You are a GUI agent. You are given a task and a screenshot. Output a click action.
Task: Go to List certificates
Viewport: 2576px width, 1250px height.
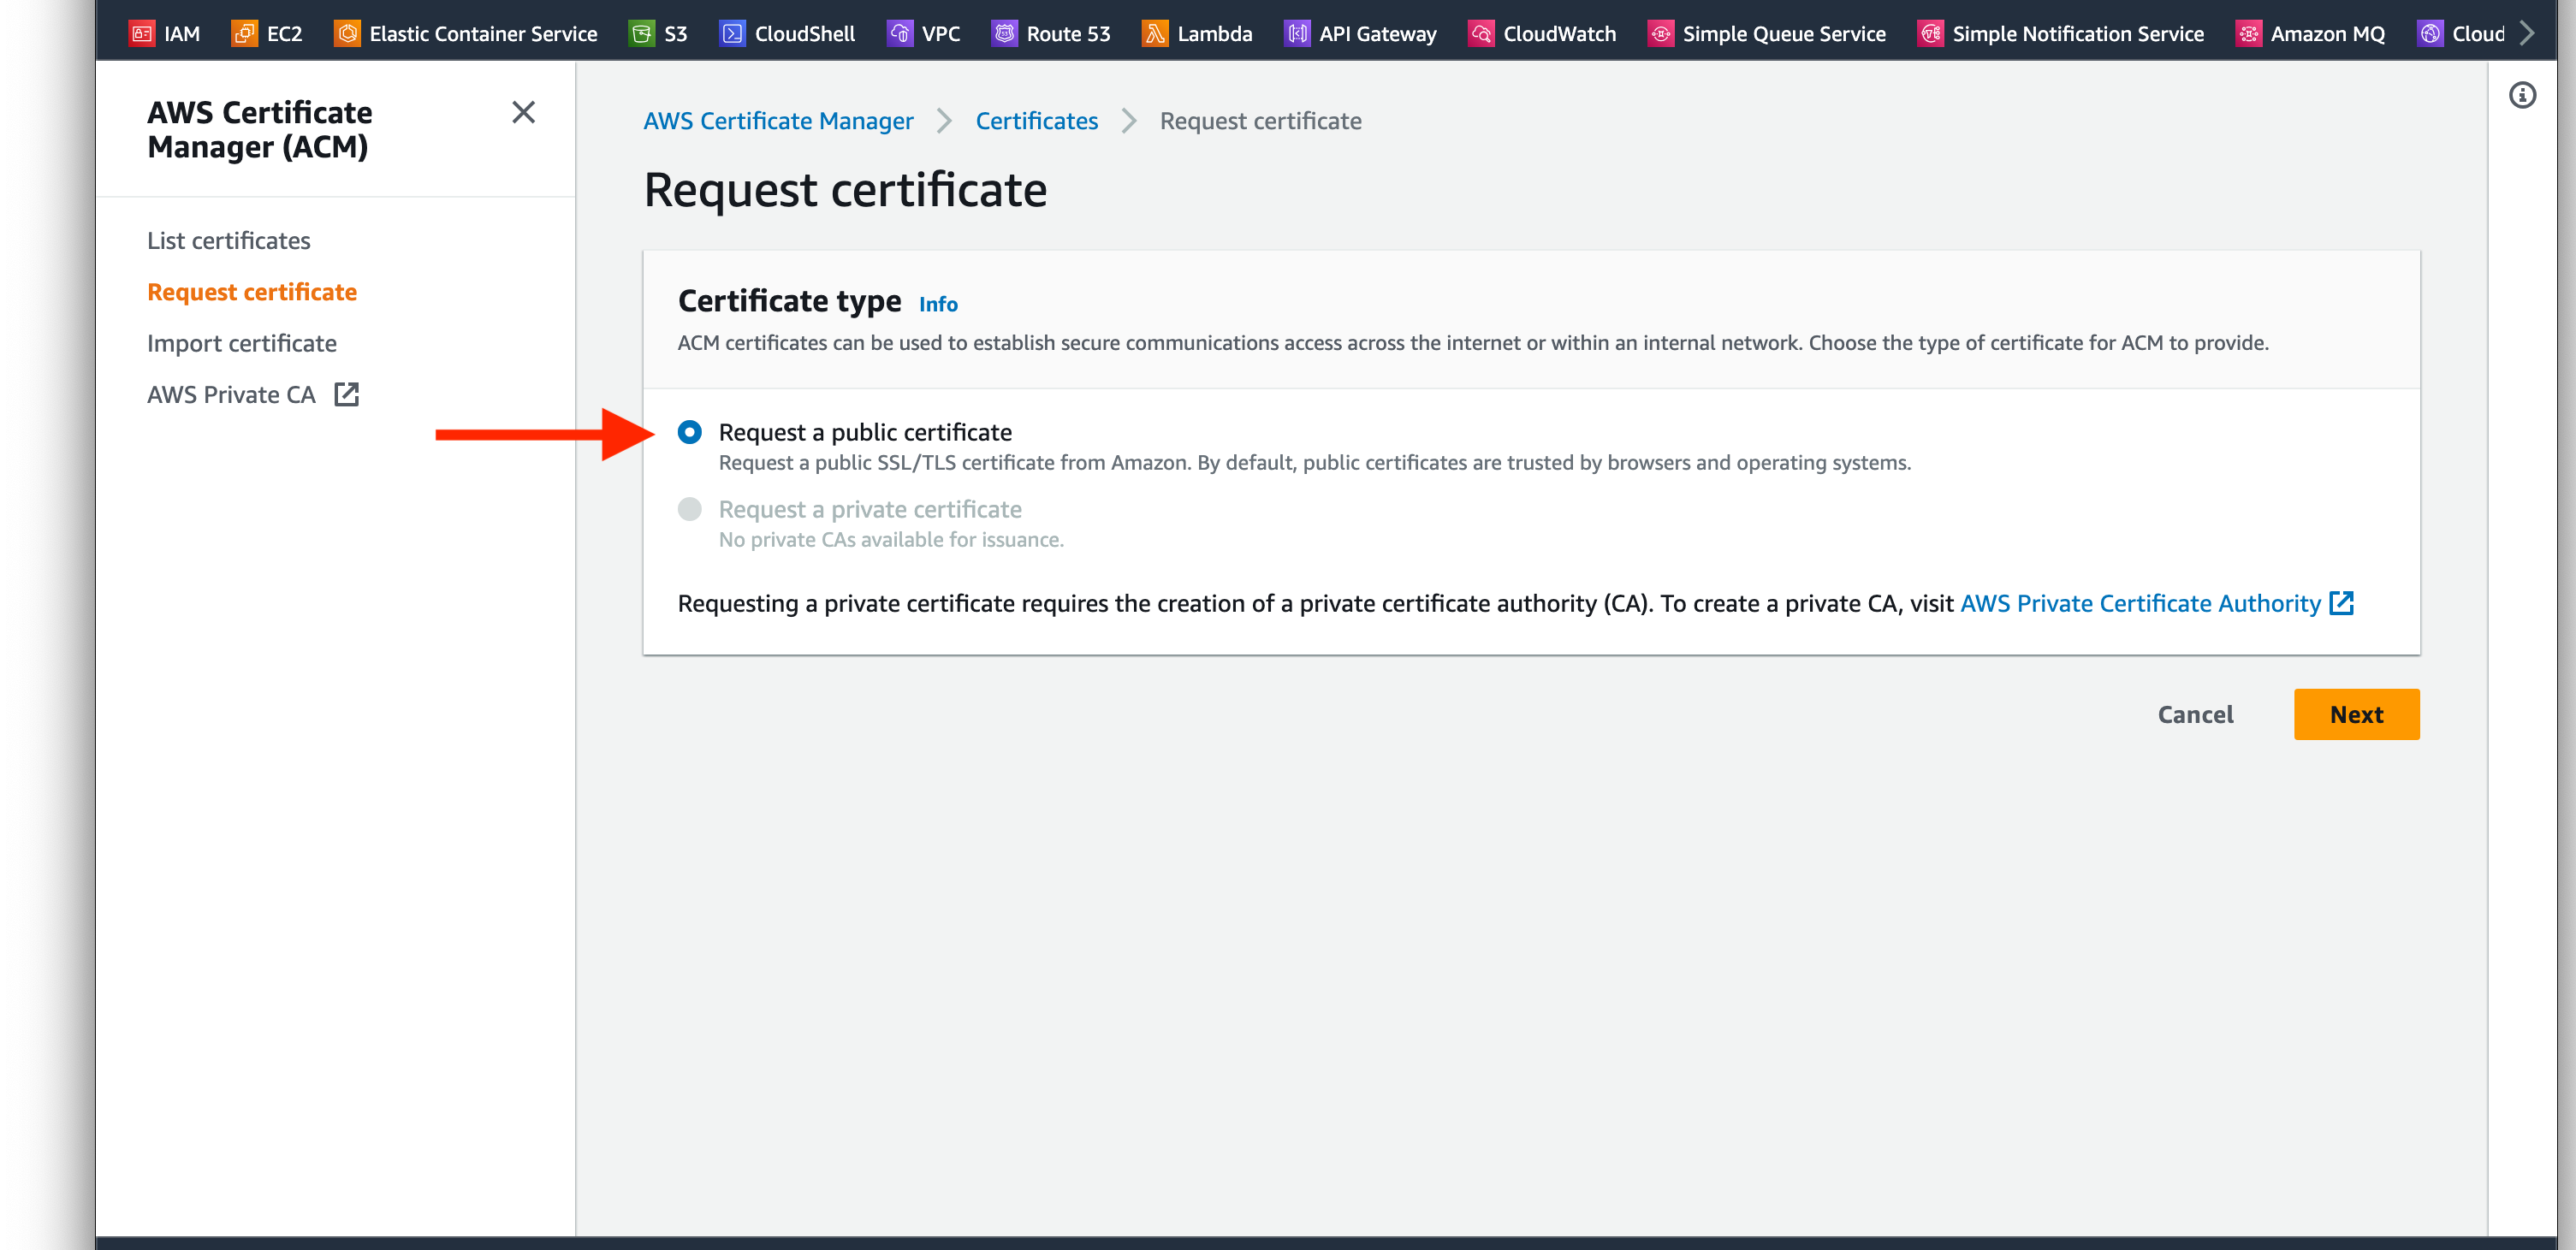[x=228, y=240]
